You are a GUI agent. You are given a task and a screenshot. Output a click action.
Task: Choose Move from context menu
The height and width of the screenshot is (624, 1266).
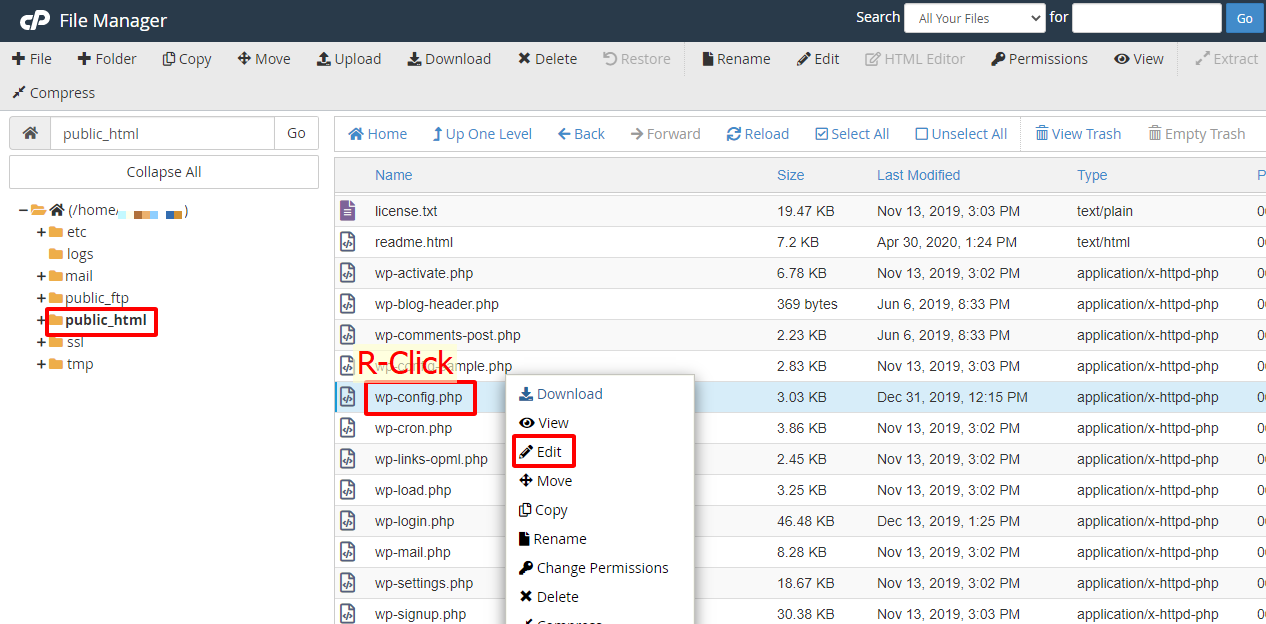[x=546, y=481]
